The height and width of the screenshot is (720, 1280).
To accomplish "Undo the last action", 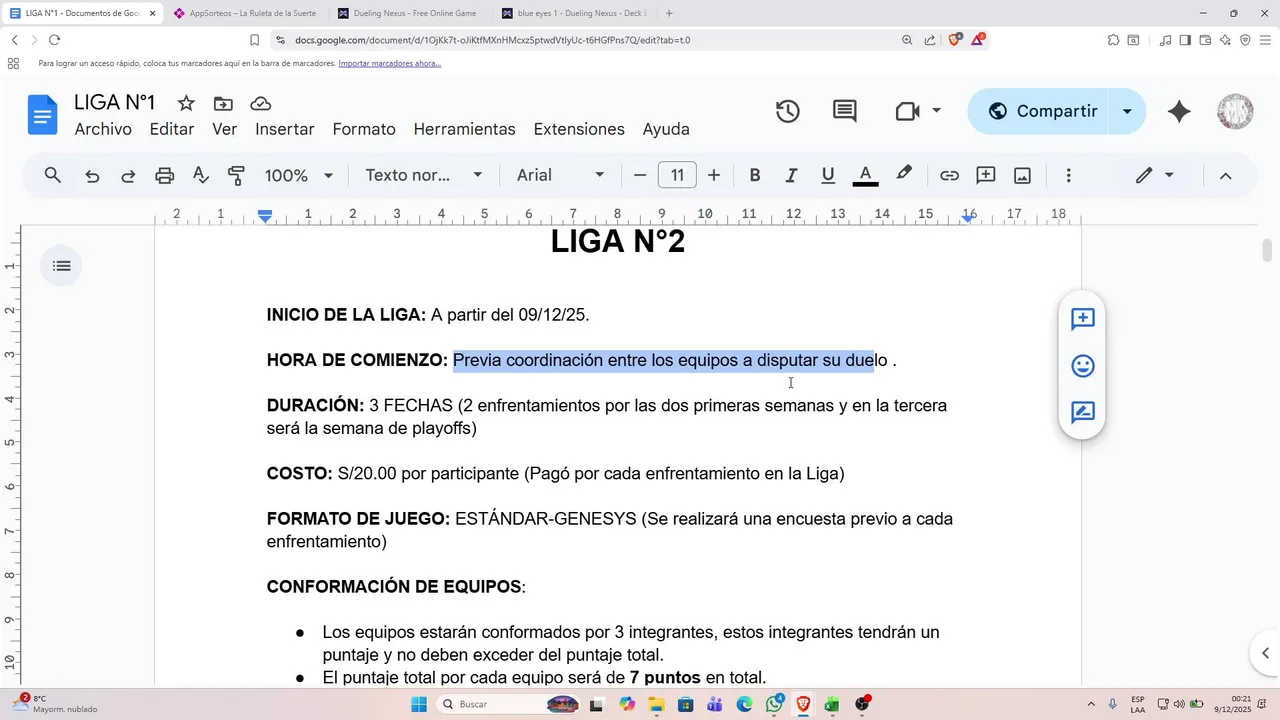I will tap(92, 176).
